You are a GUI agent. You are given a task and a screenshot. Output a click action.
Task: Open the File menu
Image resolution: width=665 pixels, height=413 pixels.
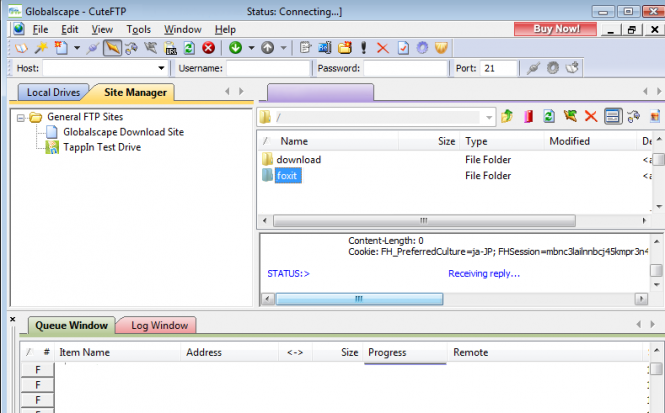pos(40,29)
